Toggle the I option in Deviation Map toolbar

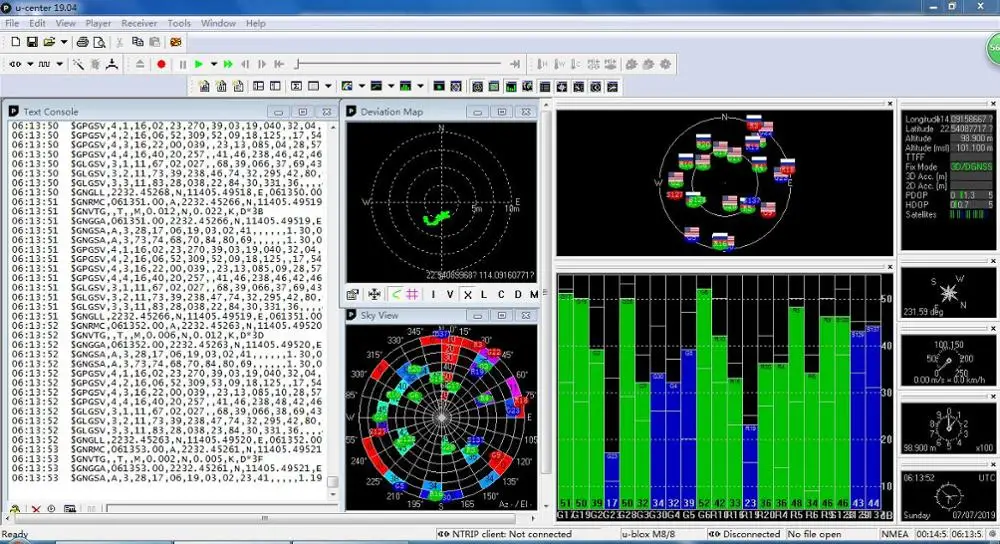click(433, 294)
